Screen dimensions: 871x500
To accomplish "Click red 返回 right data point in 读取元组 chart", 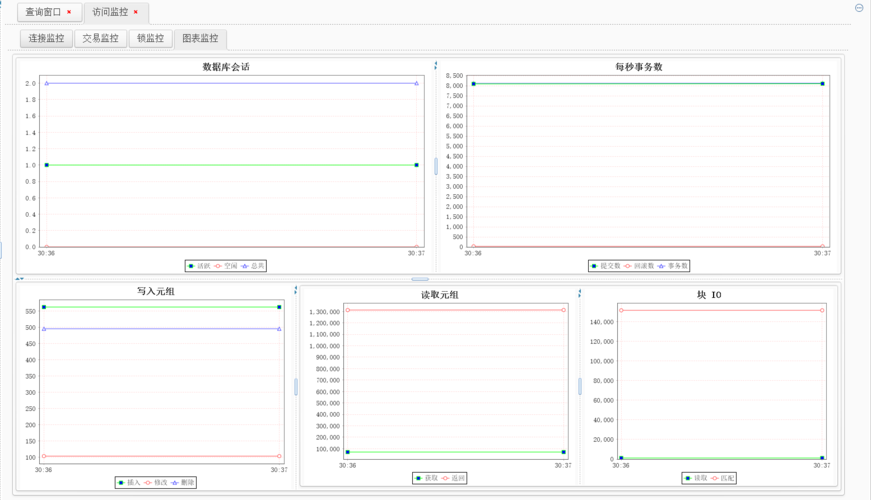I will pos(564,310).
